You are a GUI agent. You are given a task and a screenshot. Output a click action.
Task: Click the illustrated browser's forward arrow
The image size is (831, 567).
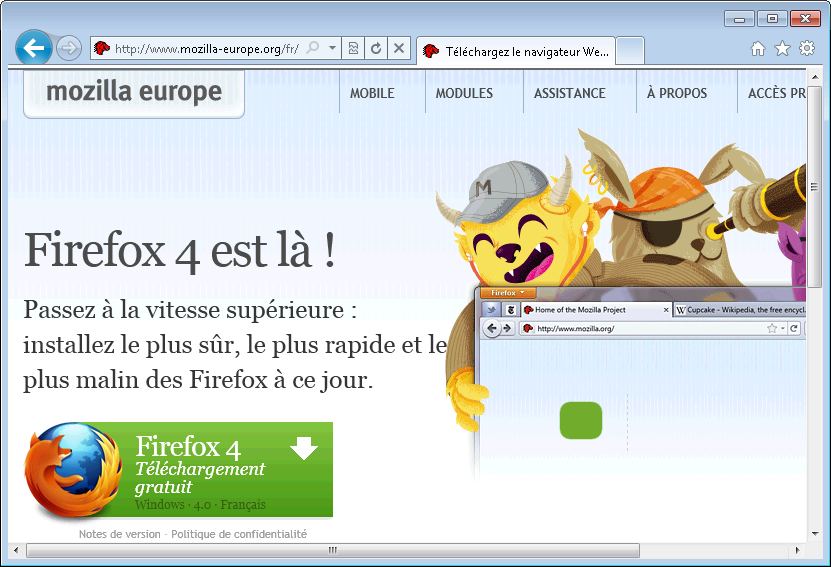pos(507,329)
